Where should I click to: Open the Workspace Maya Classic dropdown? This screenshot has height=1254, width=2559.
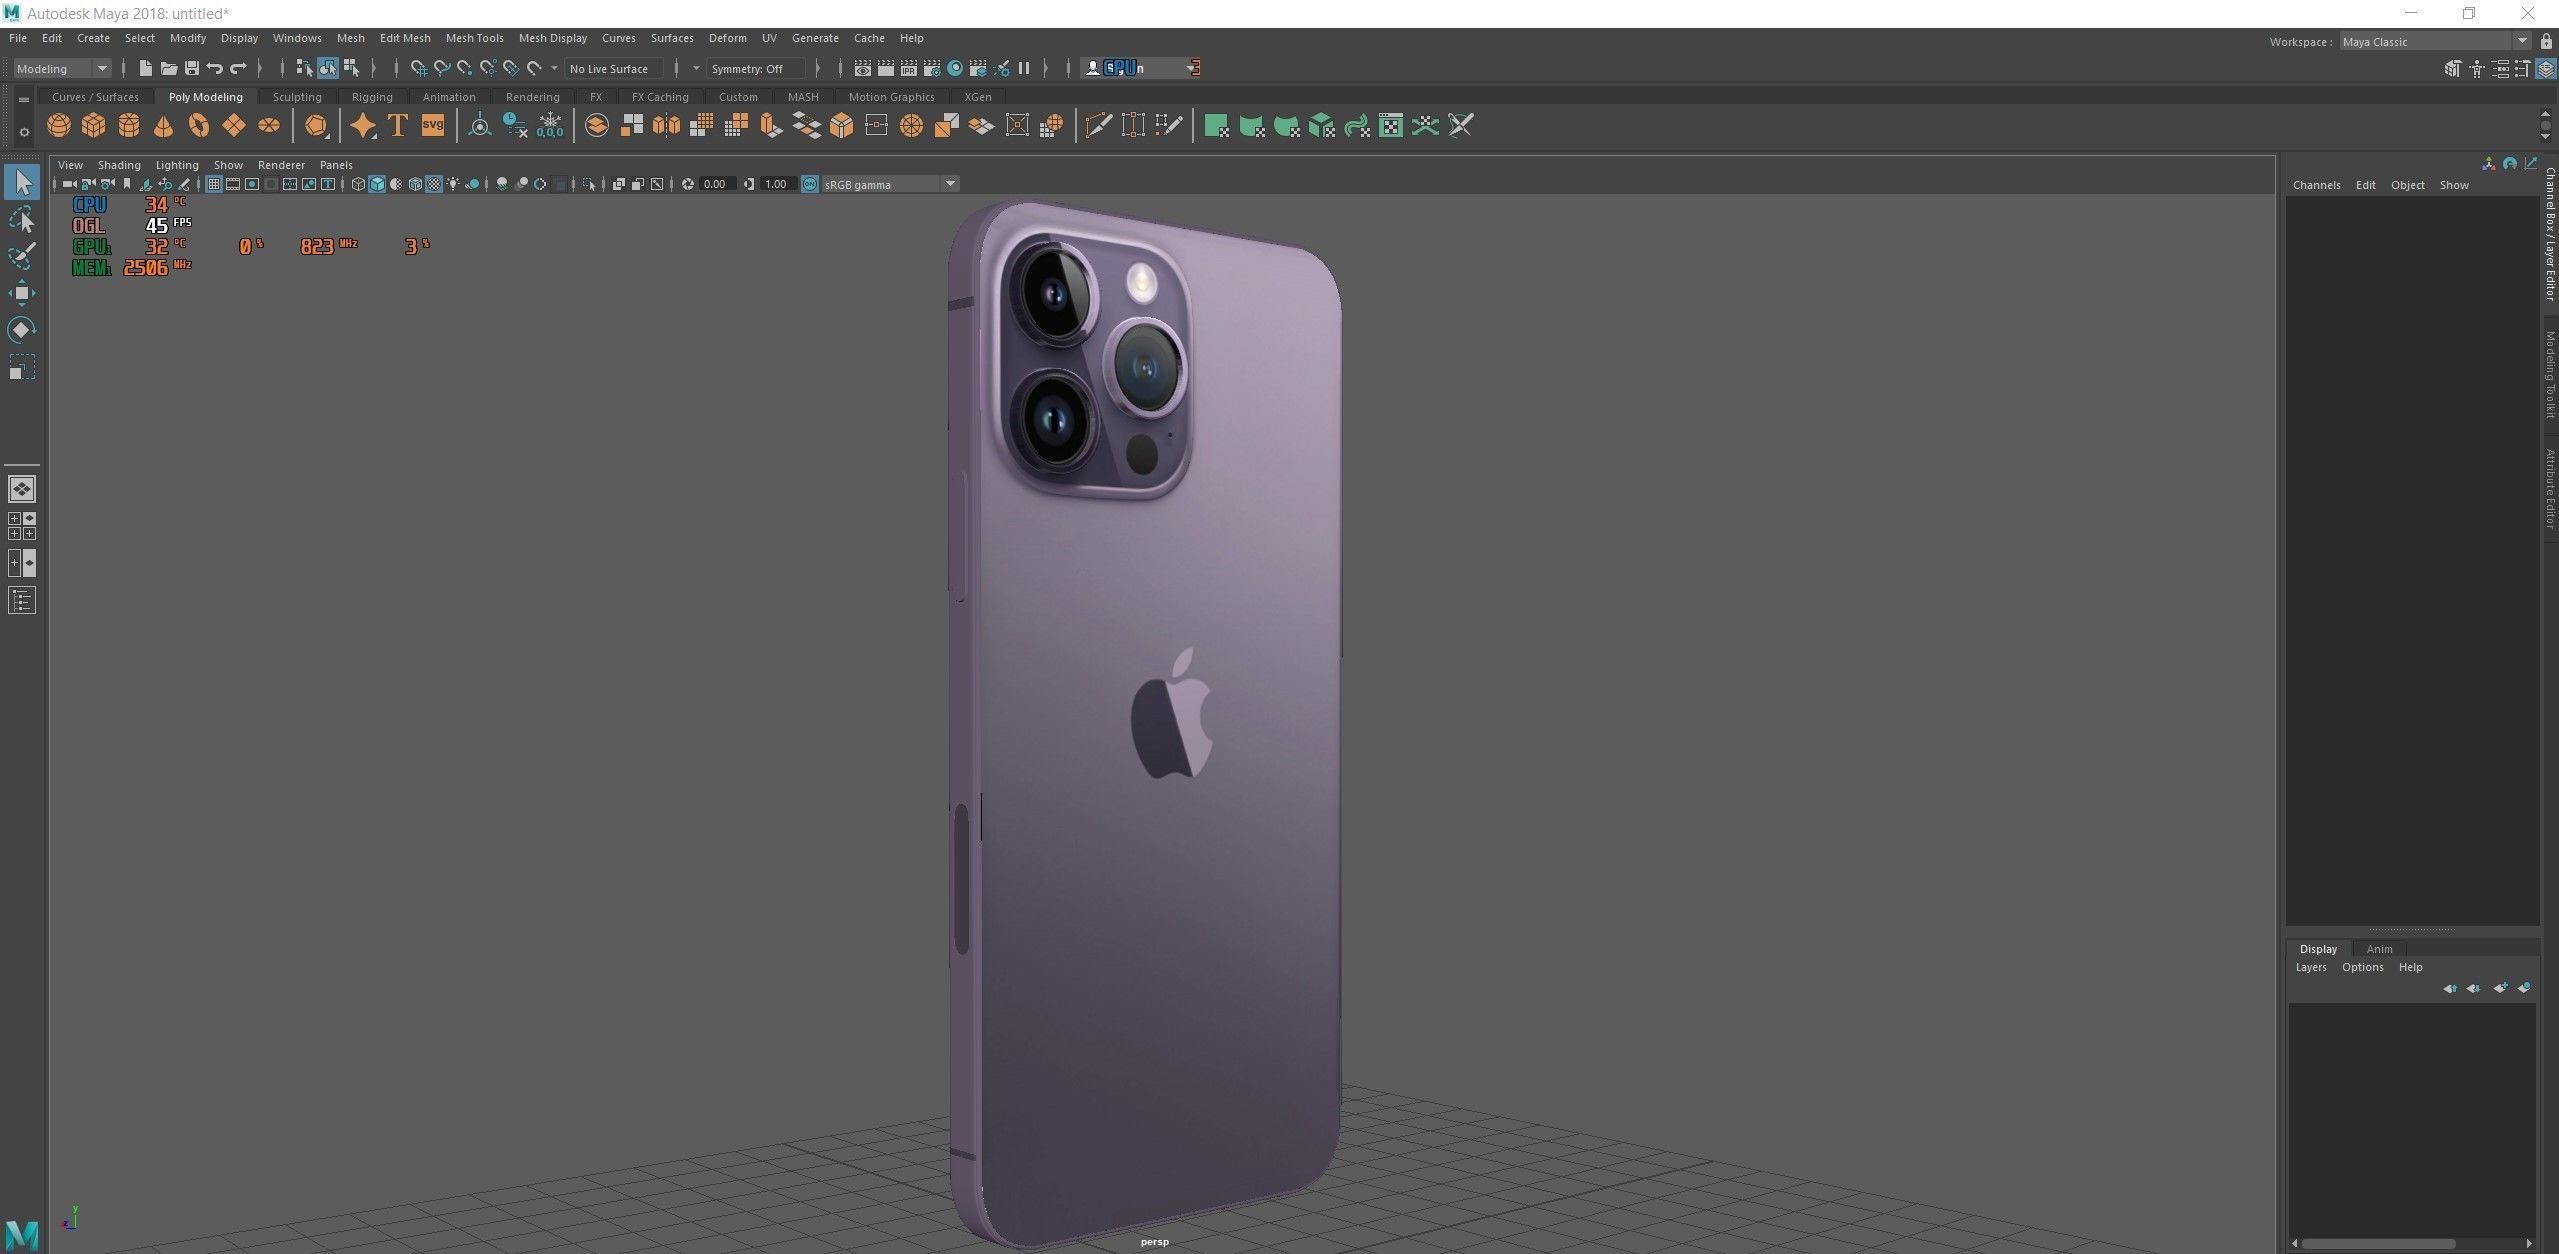2435,41
